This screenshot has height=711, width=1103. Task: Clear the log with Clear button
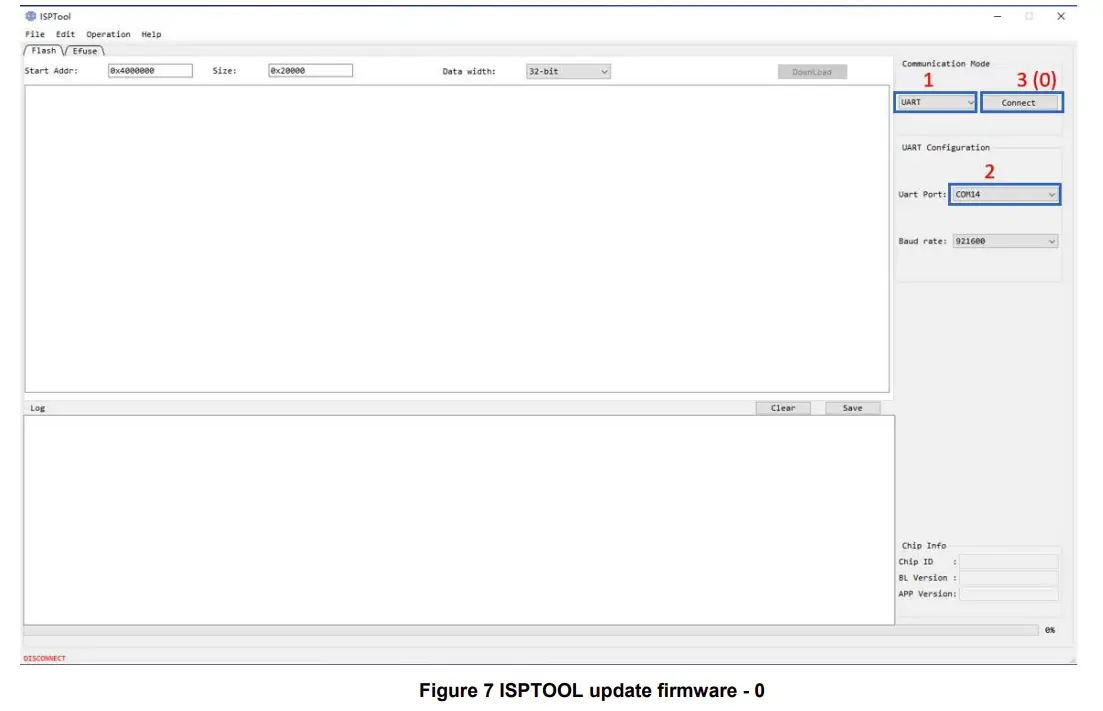pyautogui.click(x=783, y=408)
